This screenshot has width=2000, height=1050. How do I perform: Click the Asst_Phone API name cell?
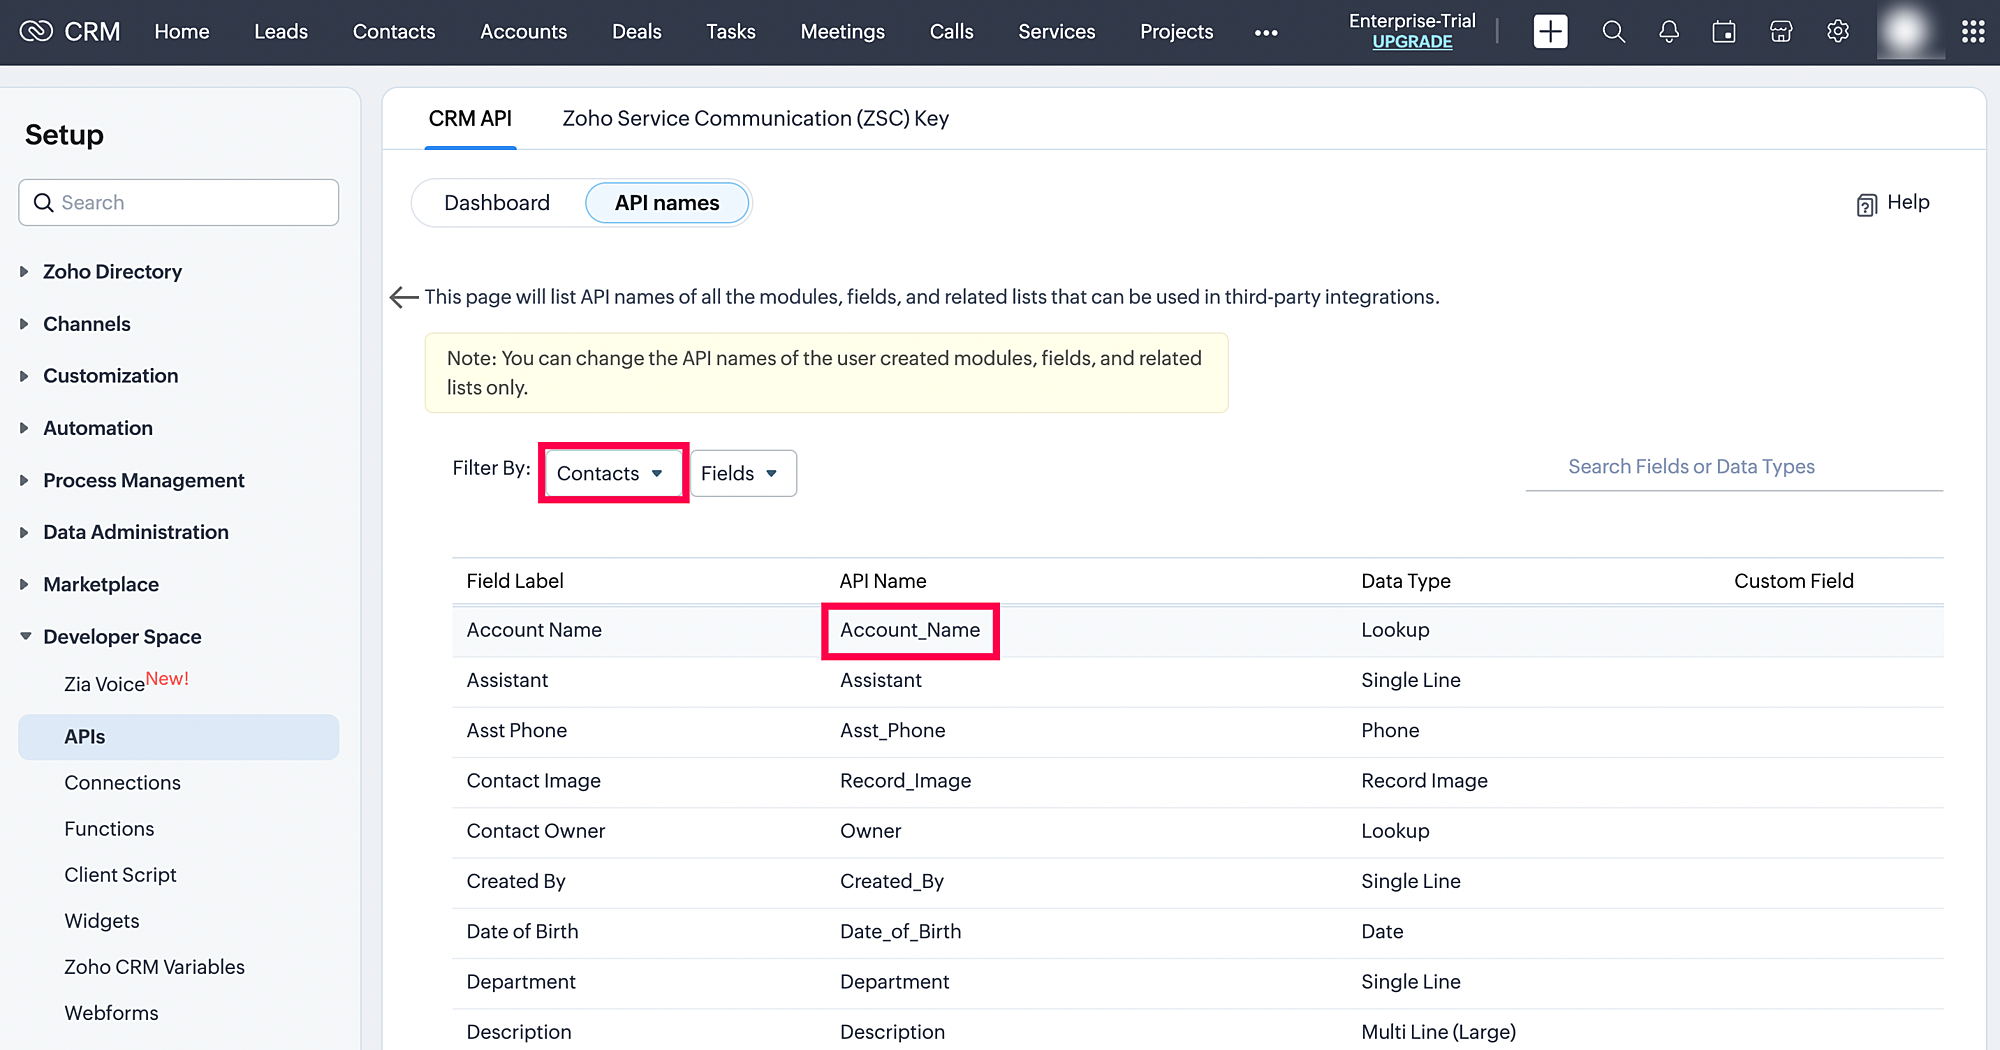(893, 731)
